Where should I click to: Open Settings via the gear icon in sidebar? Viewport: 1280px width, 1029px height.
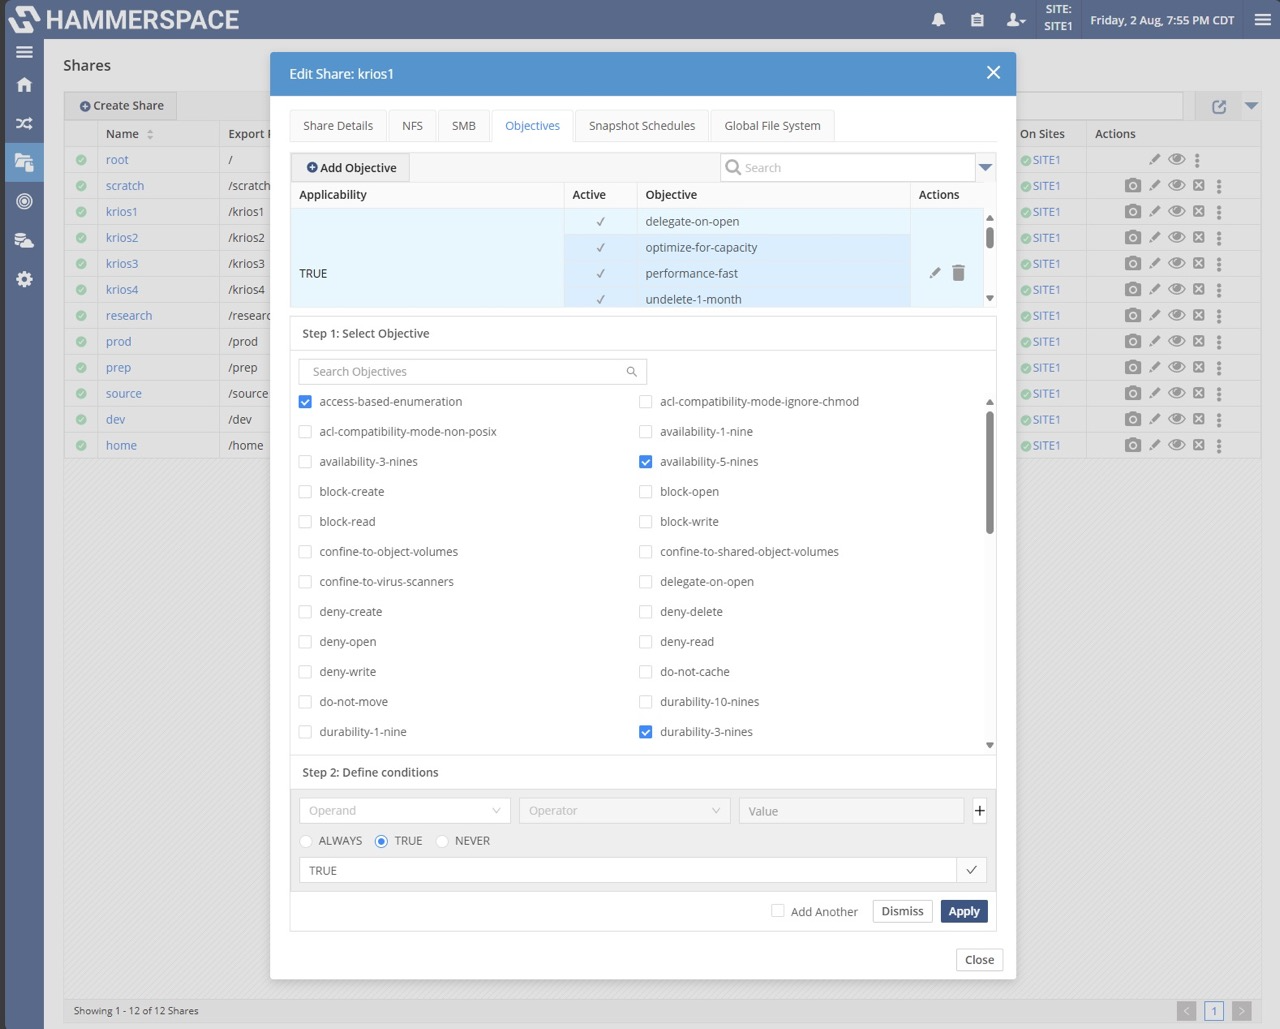tap(24, 279)
